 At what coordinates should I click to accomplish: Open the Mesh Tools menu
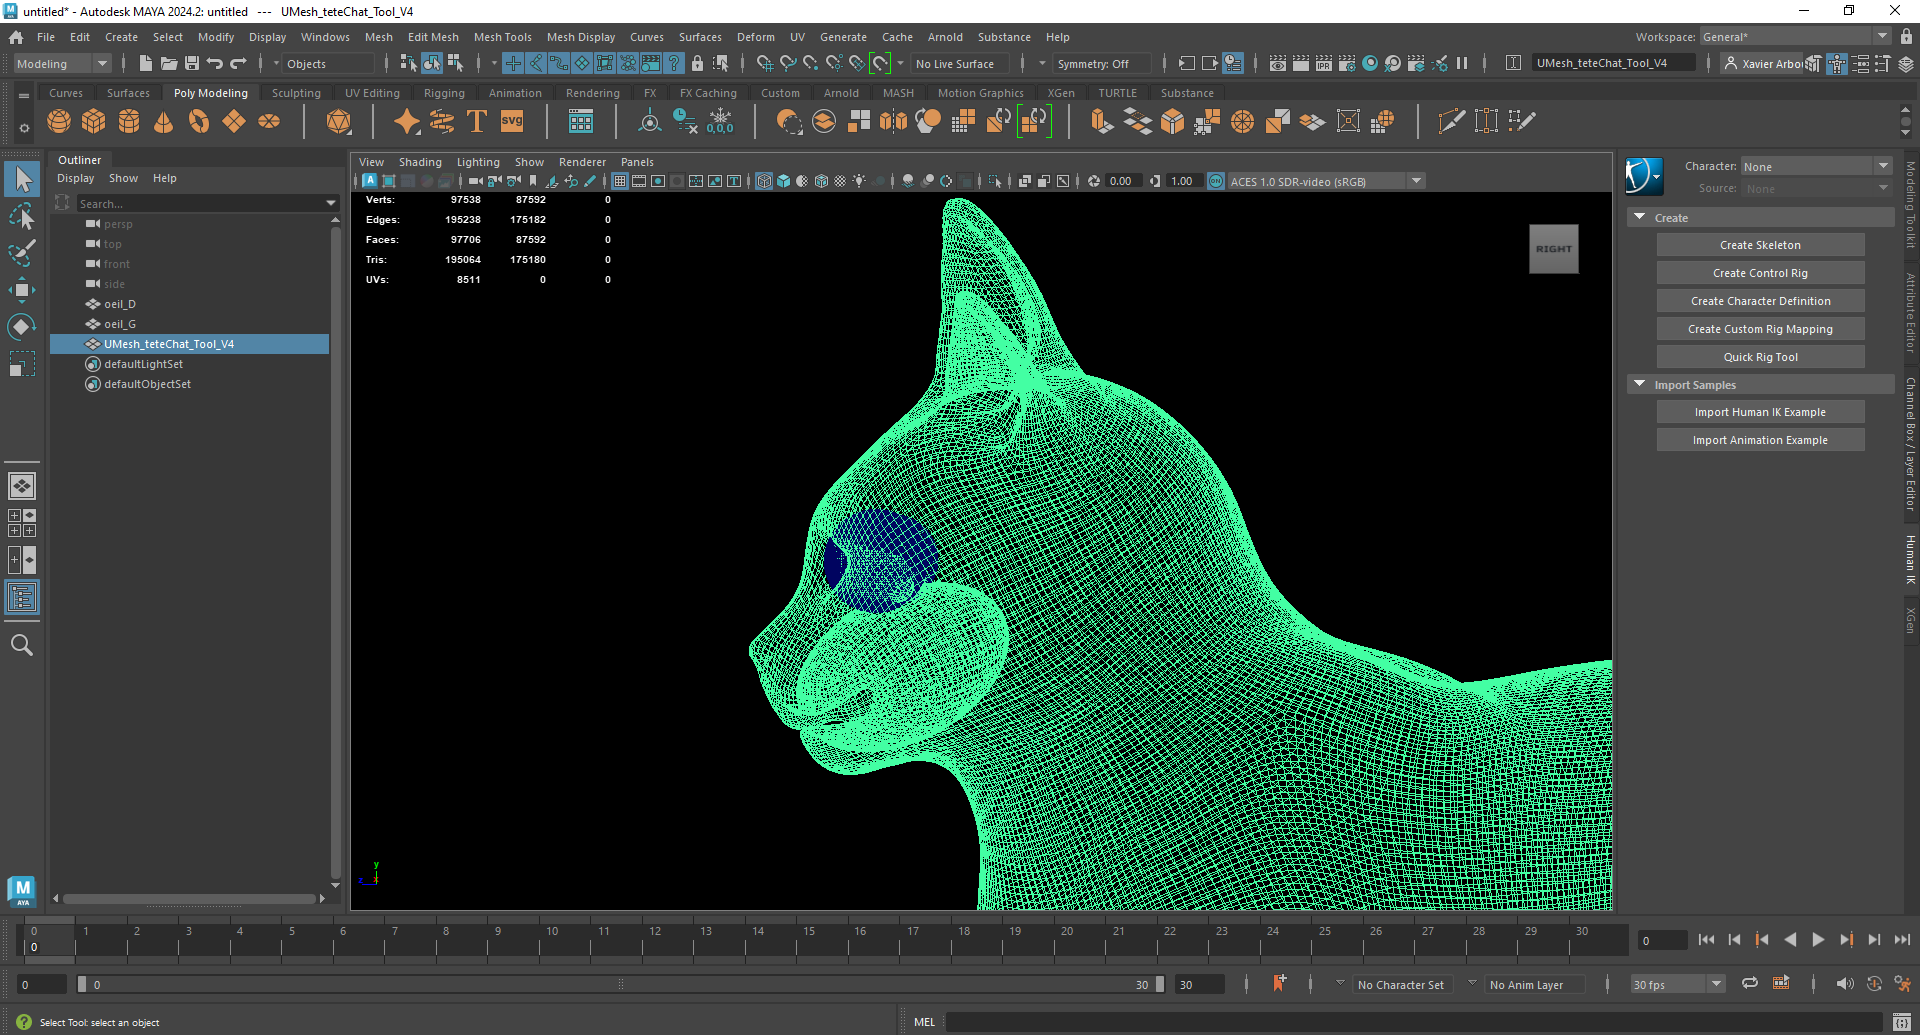[x=502, y=37]
